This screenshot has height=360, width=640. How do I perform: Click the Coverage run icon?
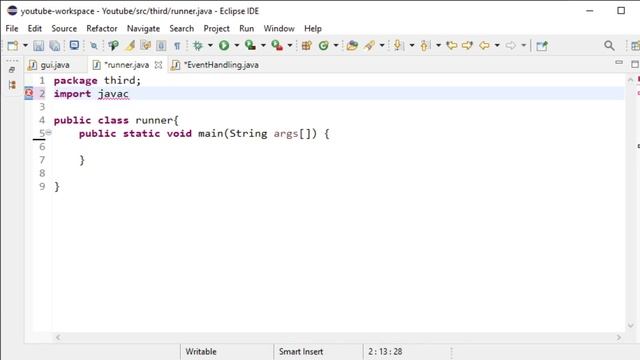(250, 45)
